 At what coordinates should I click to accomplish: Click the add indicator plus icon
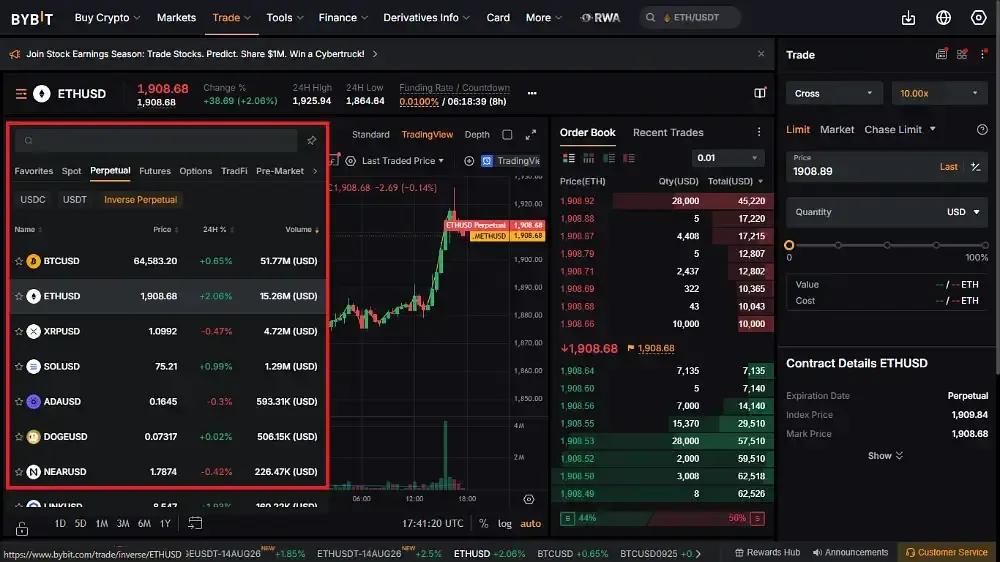pyautogui.click(x=469, y=161)
